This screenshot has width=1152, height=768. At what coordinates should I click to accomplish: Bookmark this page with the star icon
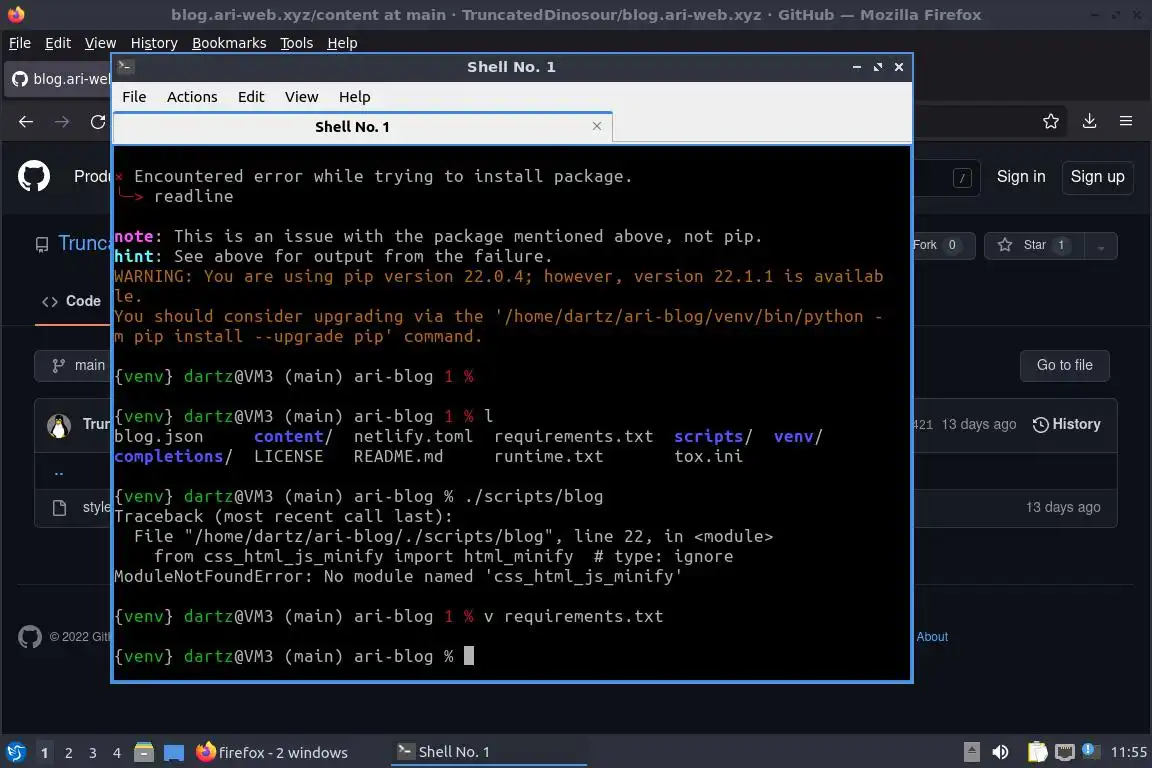pos(1051,121)
